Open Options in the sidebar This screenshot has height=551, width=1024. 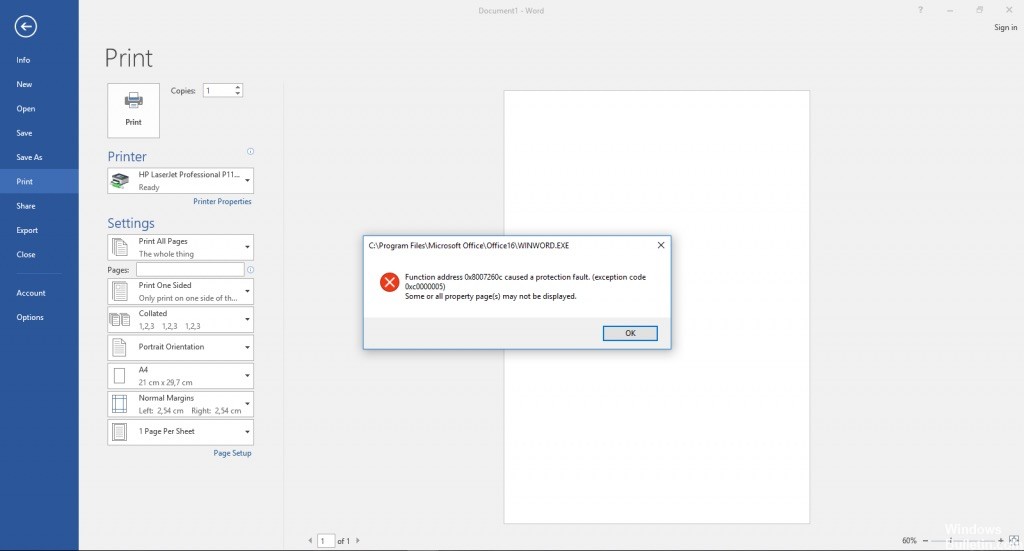[39, 317]
